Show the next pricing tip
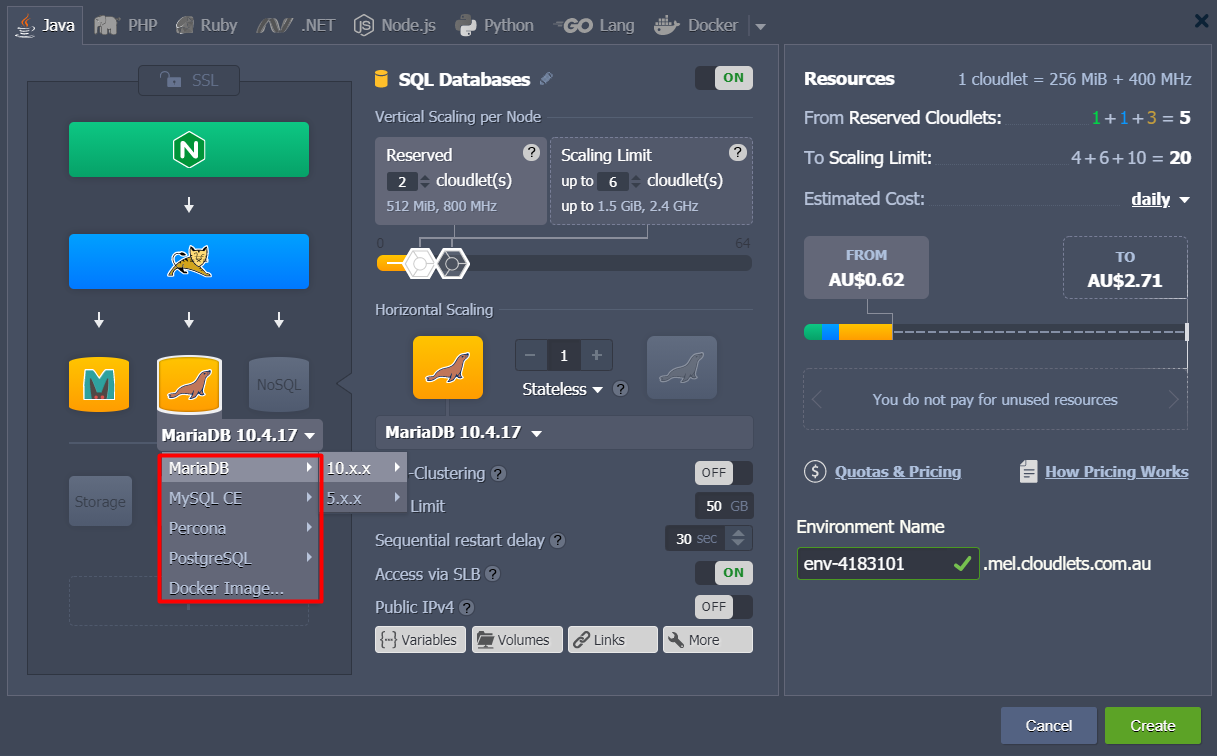This screenshot has width=1217, height=756. click(1174, 400)
